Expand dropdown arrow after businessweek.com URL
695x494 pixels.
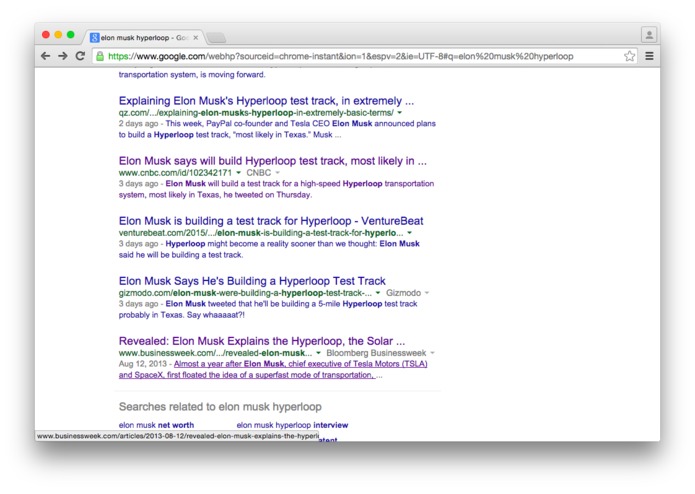(x=318, y=353)
